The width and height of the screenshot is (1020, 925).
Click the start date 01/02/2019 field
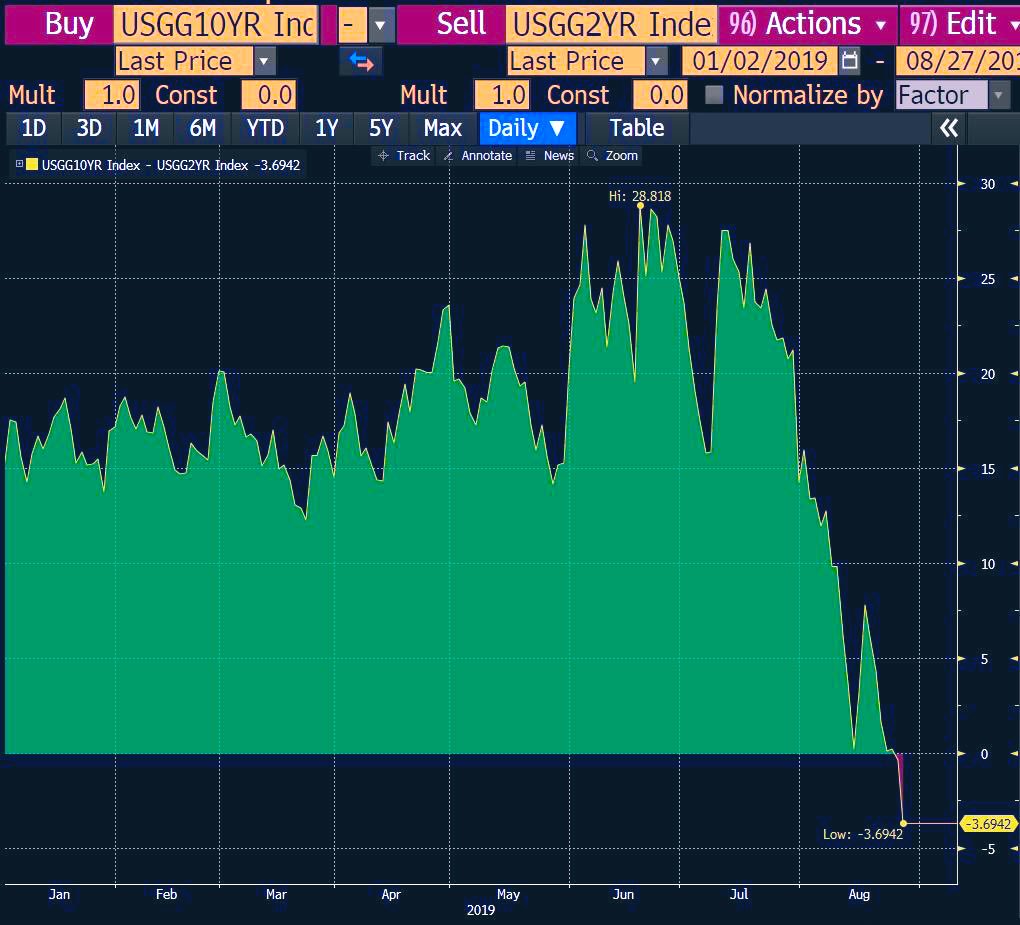point(760,61)
